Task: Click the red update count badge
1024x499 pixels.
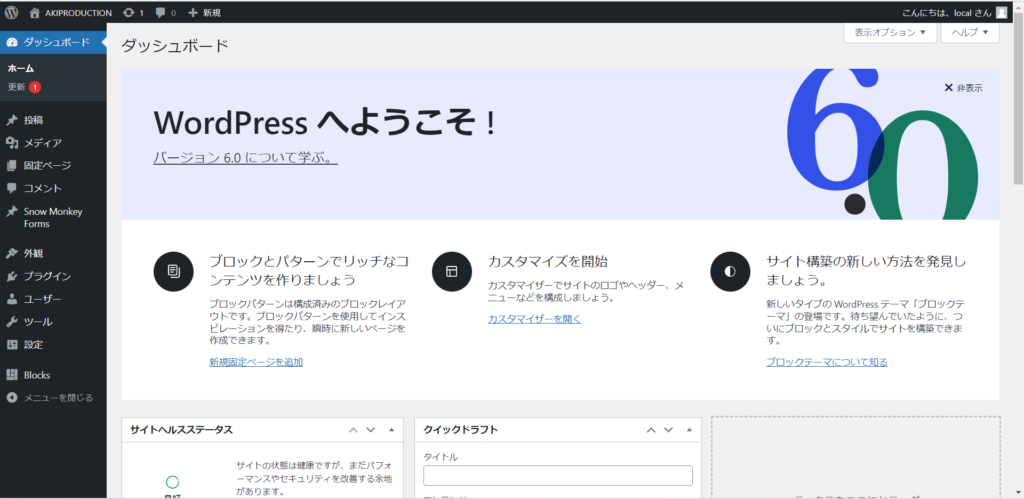Action: coord(35,87)
